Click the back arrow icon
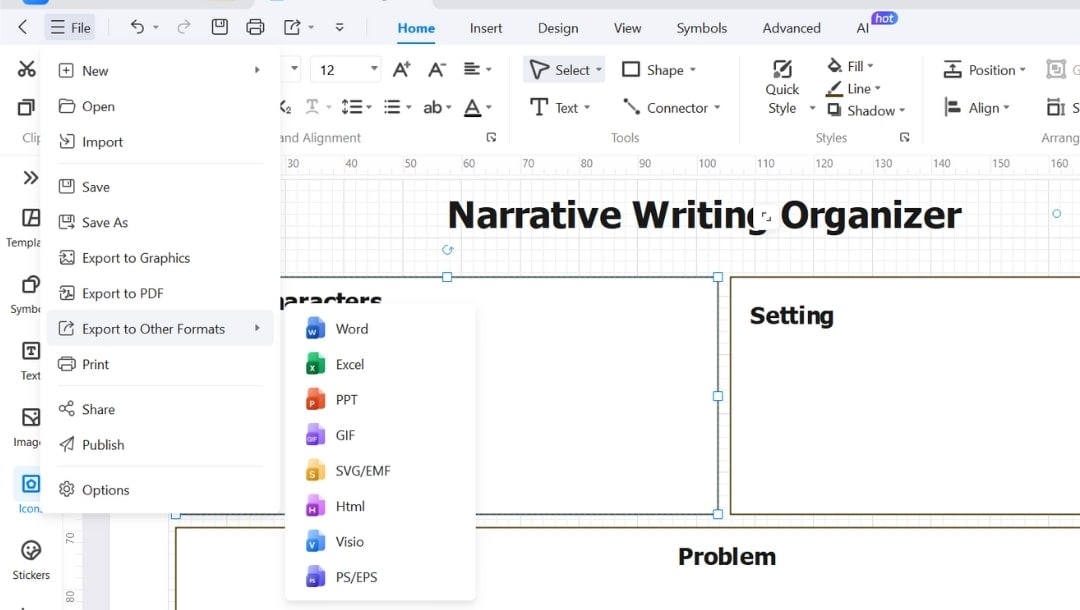The width and height of the screenshot is (1080, 610). (23, 27)
